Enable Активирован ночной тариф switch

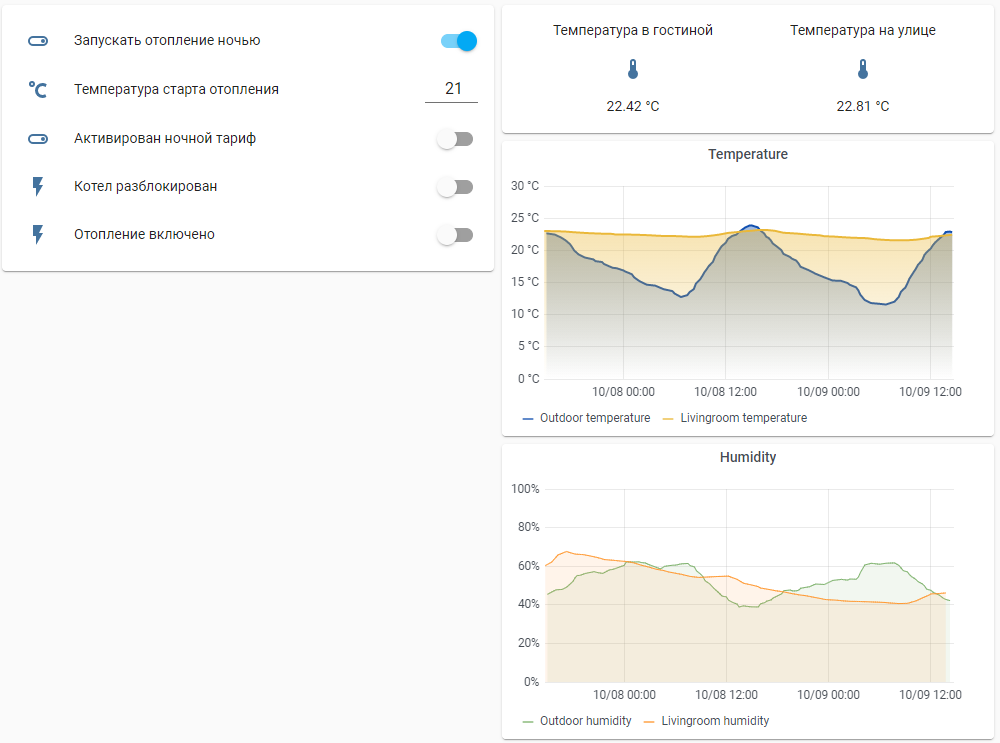click(x=455, y=139)
